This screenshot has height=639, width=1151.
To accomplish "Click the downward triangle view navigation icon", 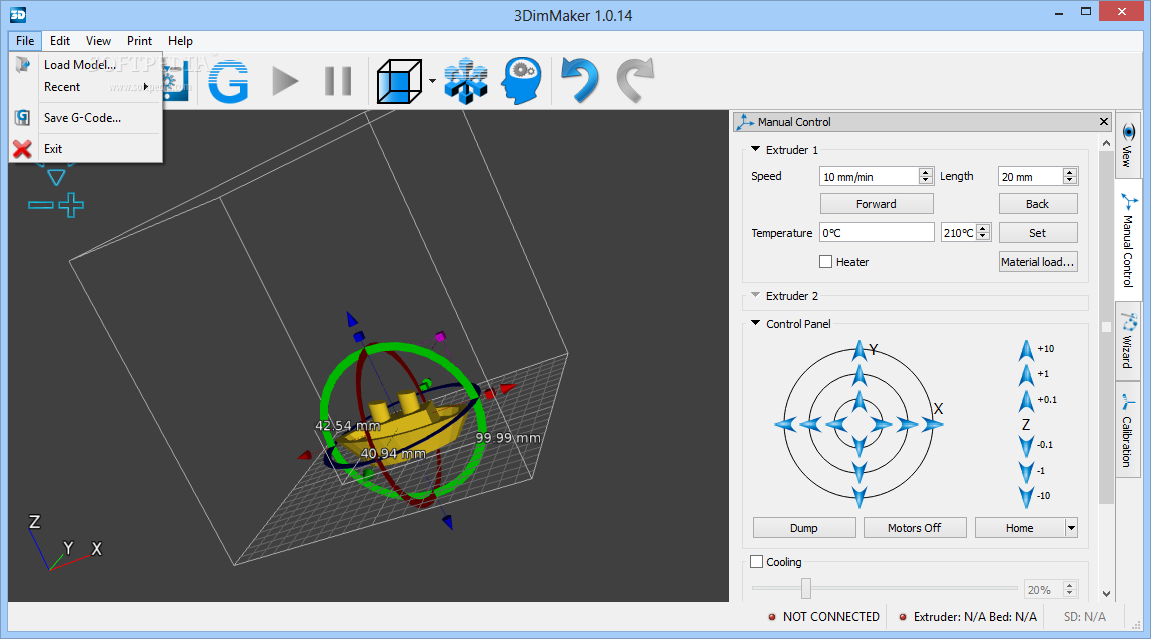I will coord(56,178).
